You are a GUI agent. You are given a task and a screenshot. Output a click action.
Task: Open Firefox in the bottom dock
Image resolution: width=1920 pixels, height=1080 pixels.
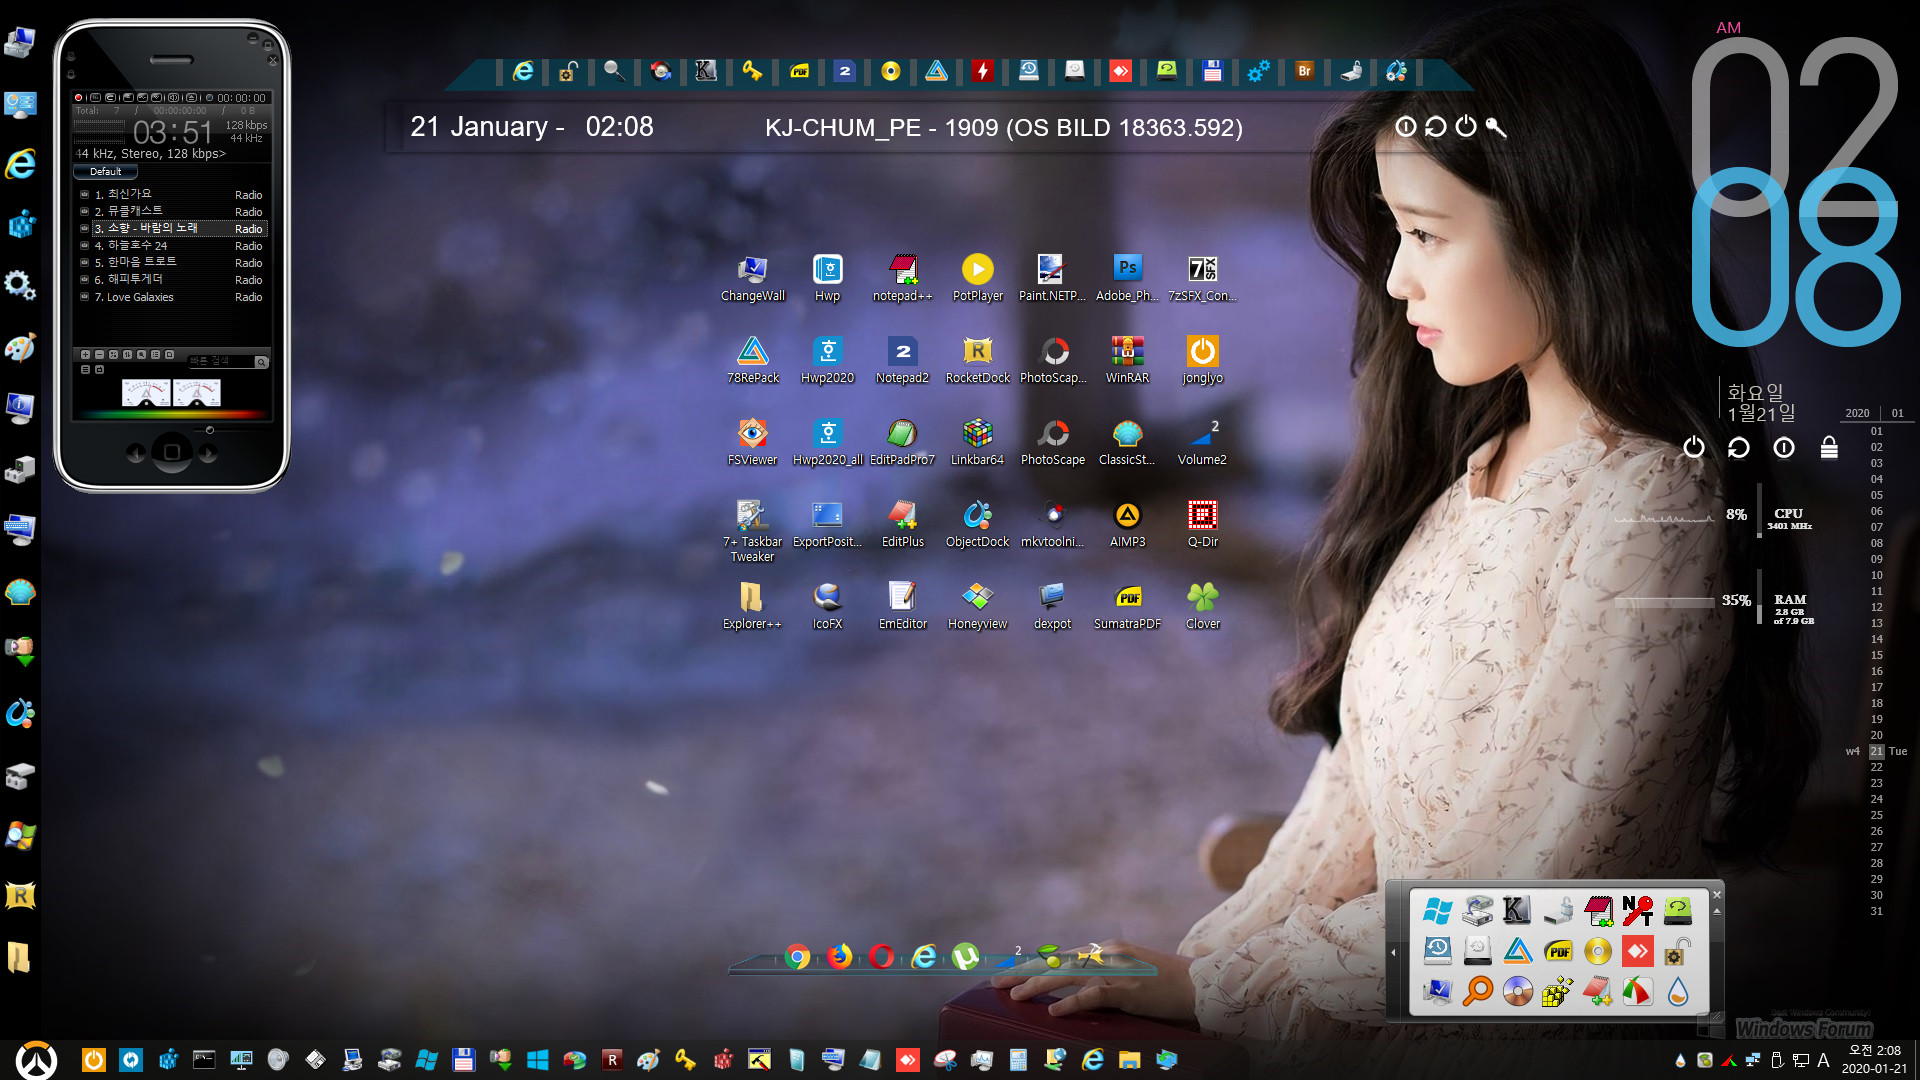[x=840, y=956]
